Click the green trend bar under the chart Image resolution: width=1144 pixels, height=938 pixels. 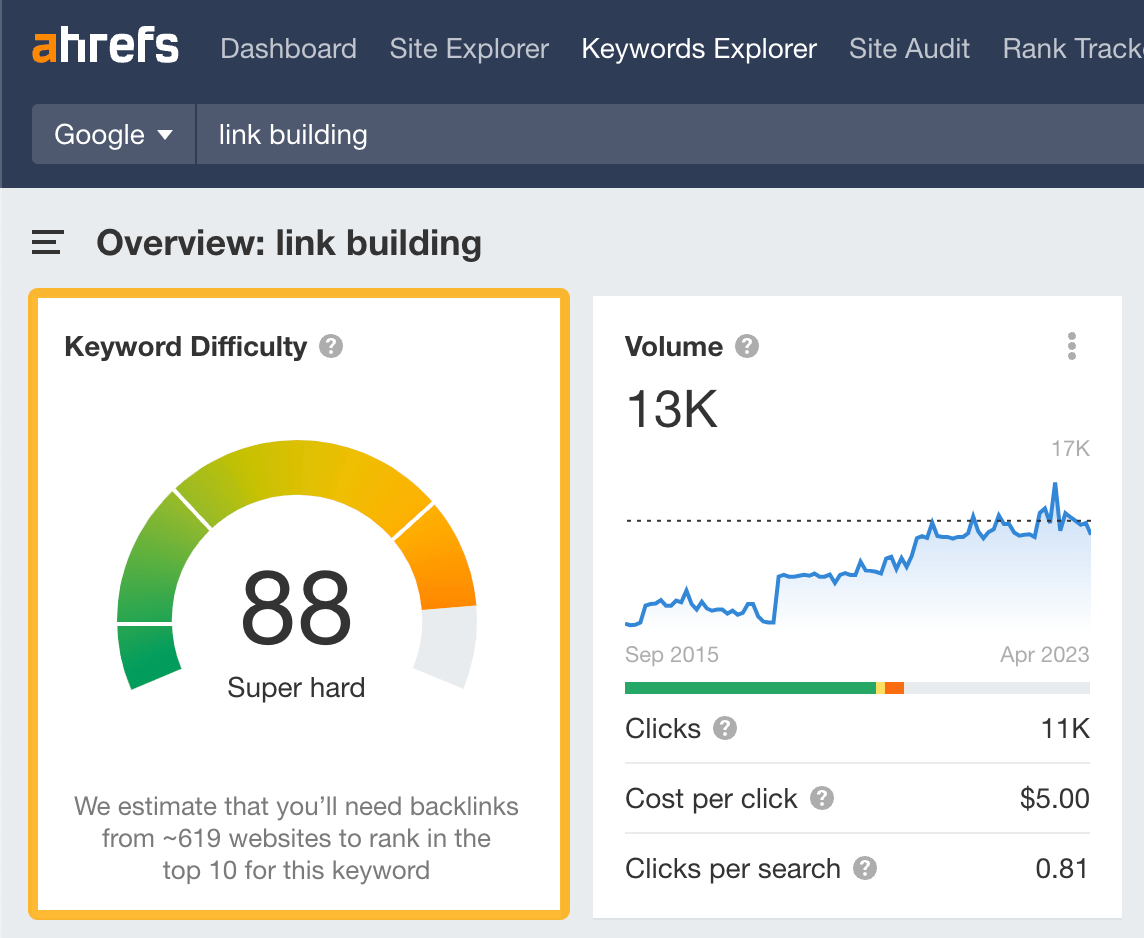click(x=750, y=687)
